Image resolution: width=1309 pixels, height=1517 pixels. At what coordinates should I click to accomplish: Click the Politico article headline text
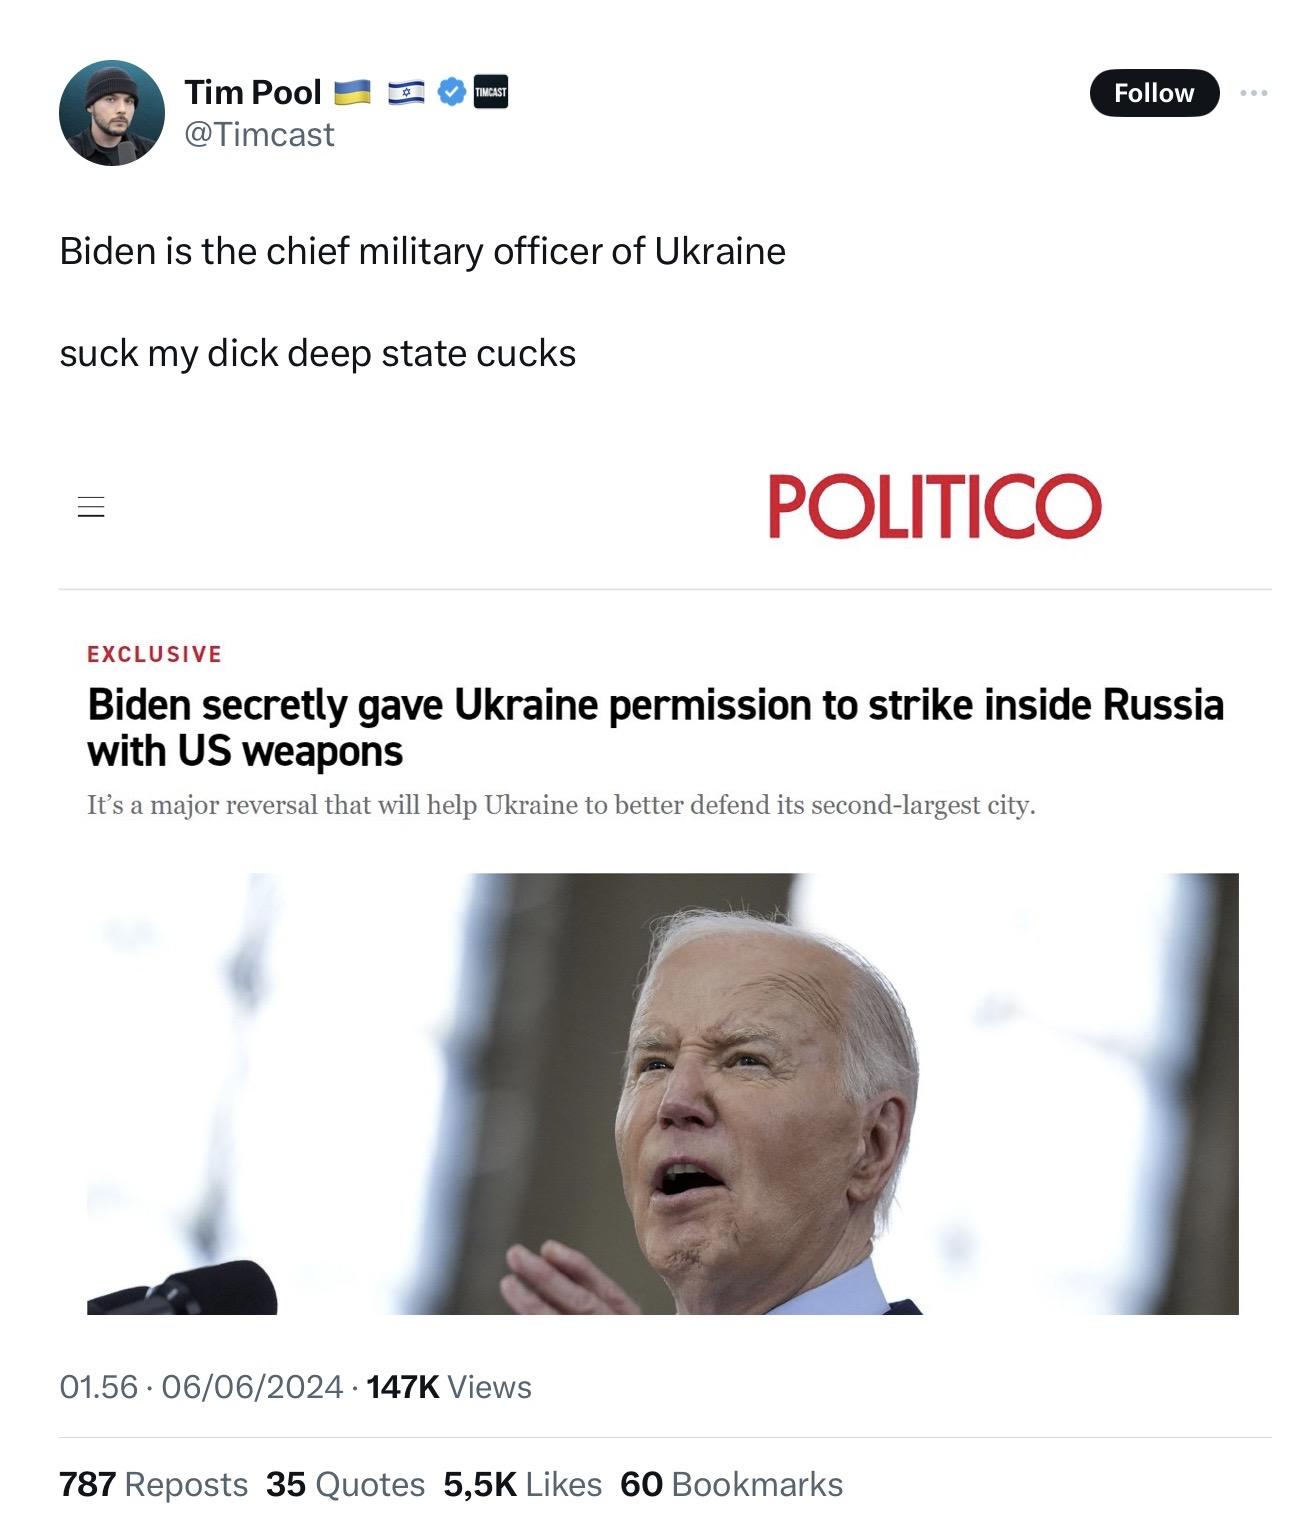(x=655, y=727)
